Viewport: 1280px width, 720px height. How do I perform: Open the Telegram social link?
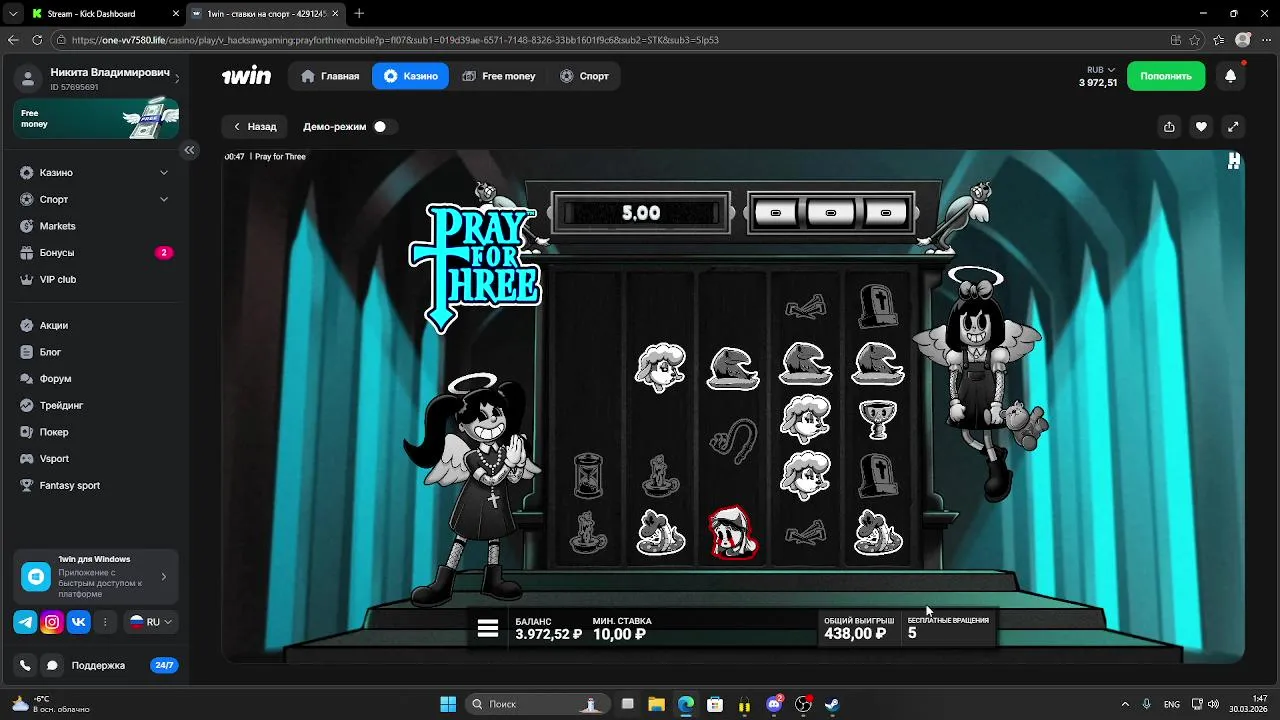tap(25, 622)
